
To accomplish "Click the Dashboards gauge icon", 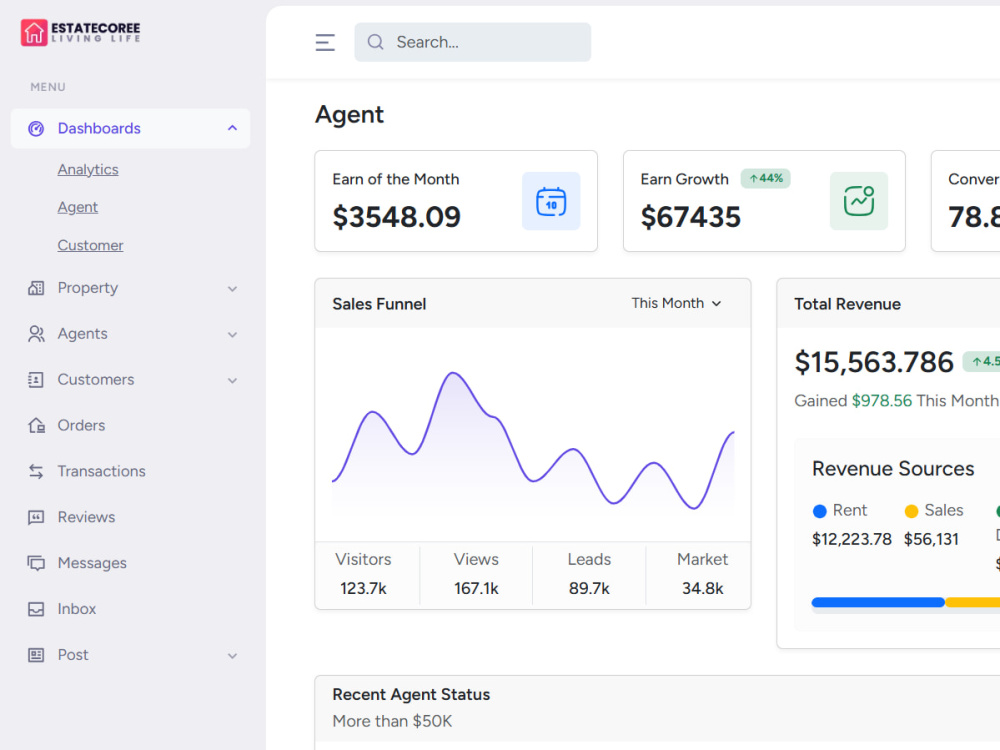I will (36, 129).
